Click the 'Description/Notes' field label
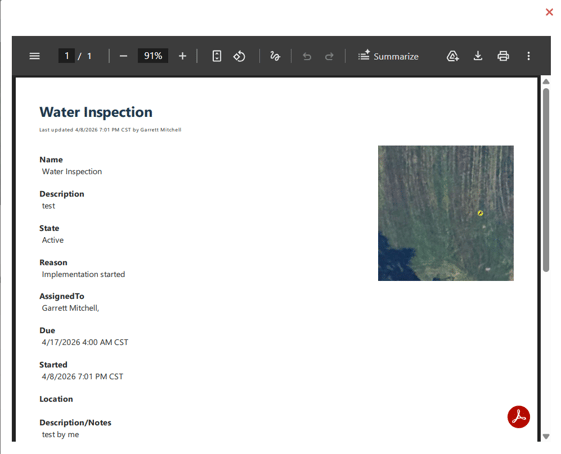The width and height of the screenshot is (561, 454). (75, 423)
